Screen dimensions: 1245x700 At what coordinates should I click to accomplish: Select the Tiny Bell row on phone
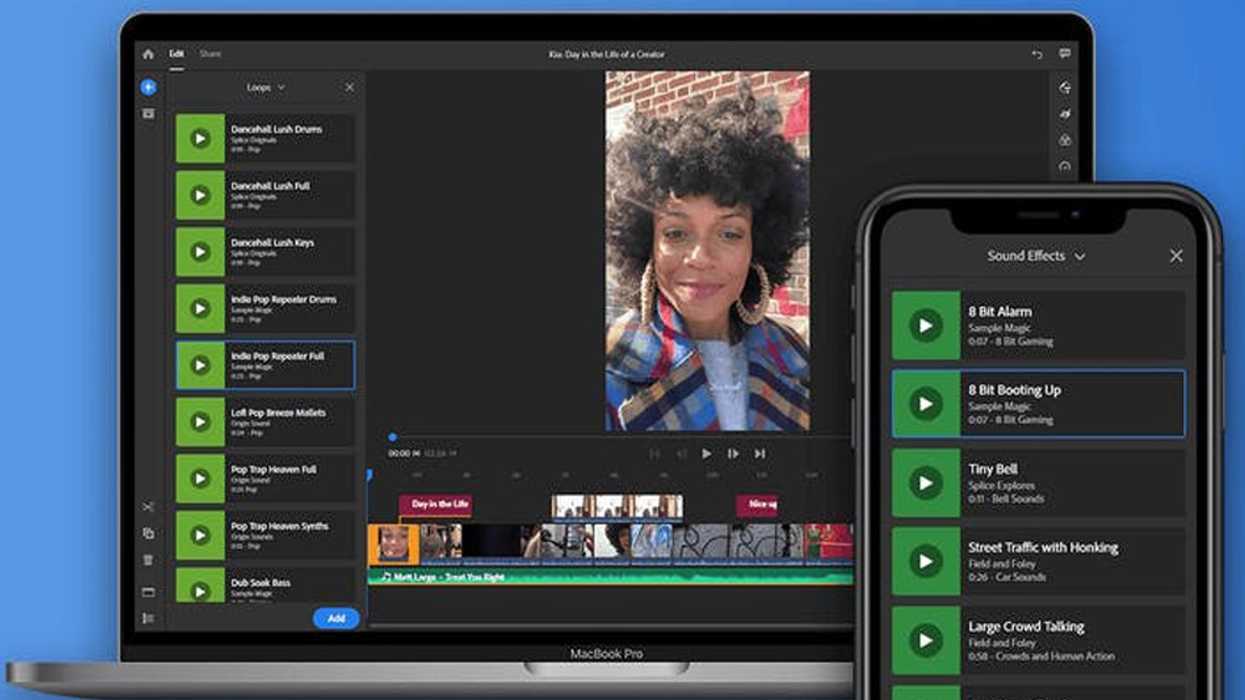[x=1038, y=482]
